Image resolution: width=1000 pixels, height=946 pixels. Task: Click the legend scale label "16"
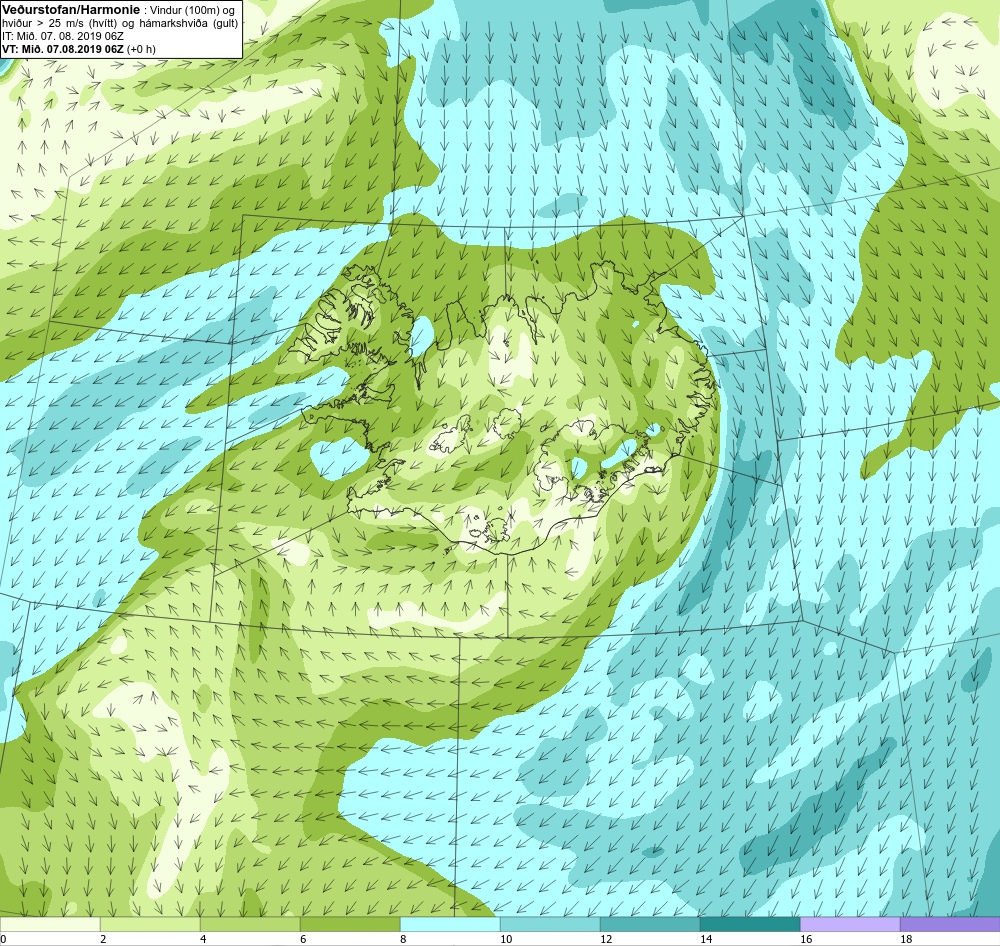[806, 939]
